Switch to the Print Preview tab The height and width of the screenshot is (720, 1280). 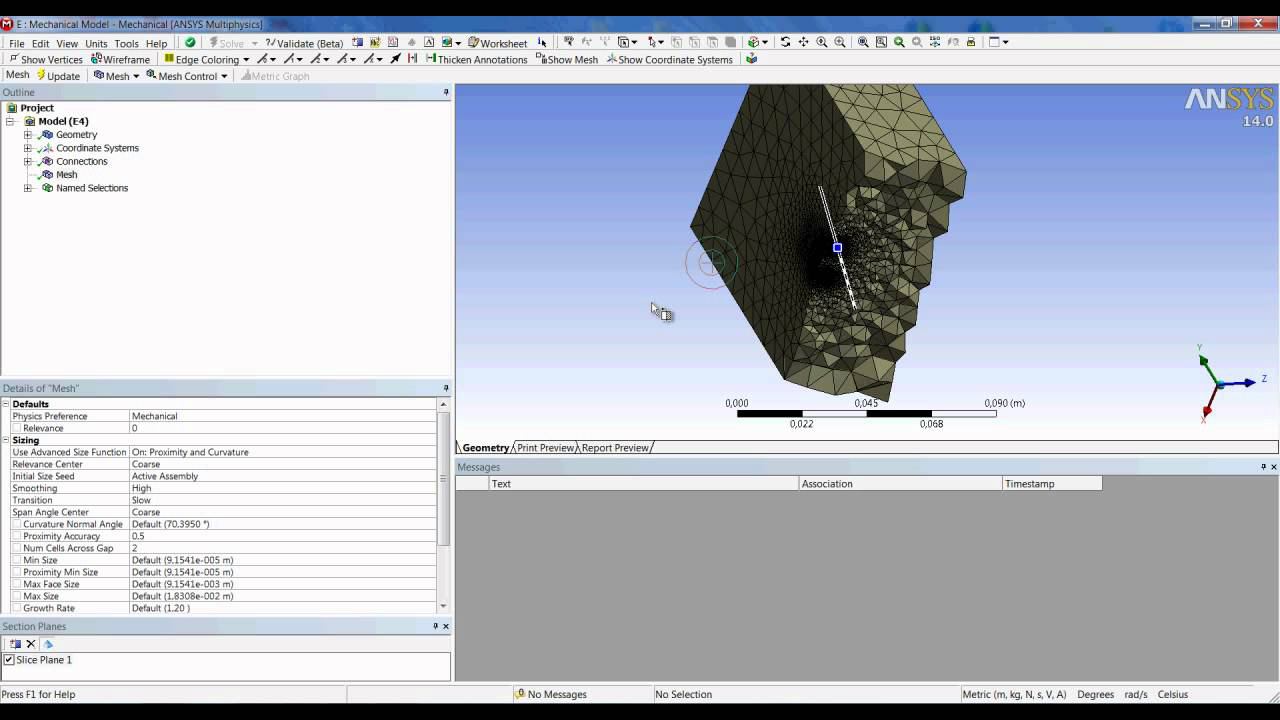click(545, 448)
